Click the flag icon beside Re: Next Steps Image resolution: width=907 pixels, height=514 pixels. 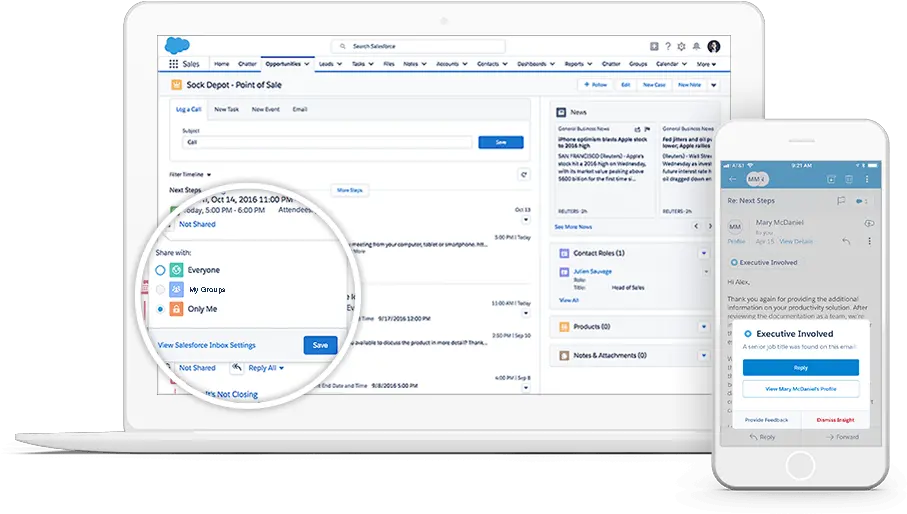click(x=841, y=201)
